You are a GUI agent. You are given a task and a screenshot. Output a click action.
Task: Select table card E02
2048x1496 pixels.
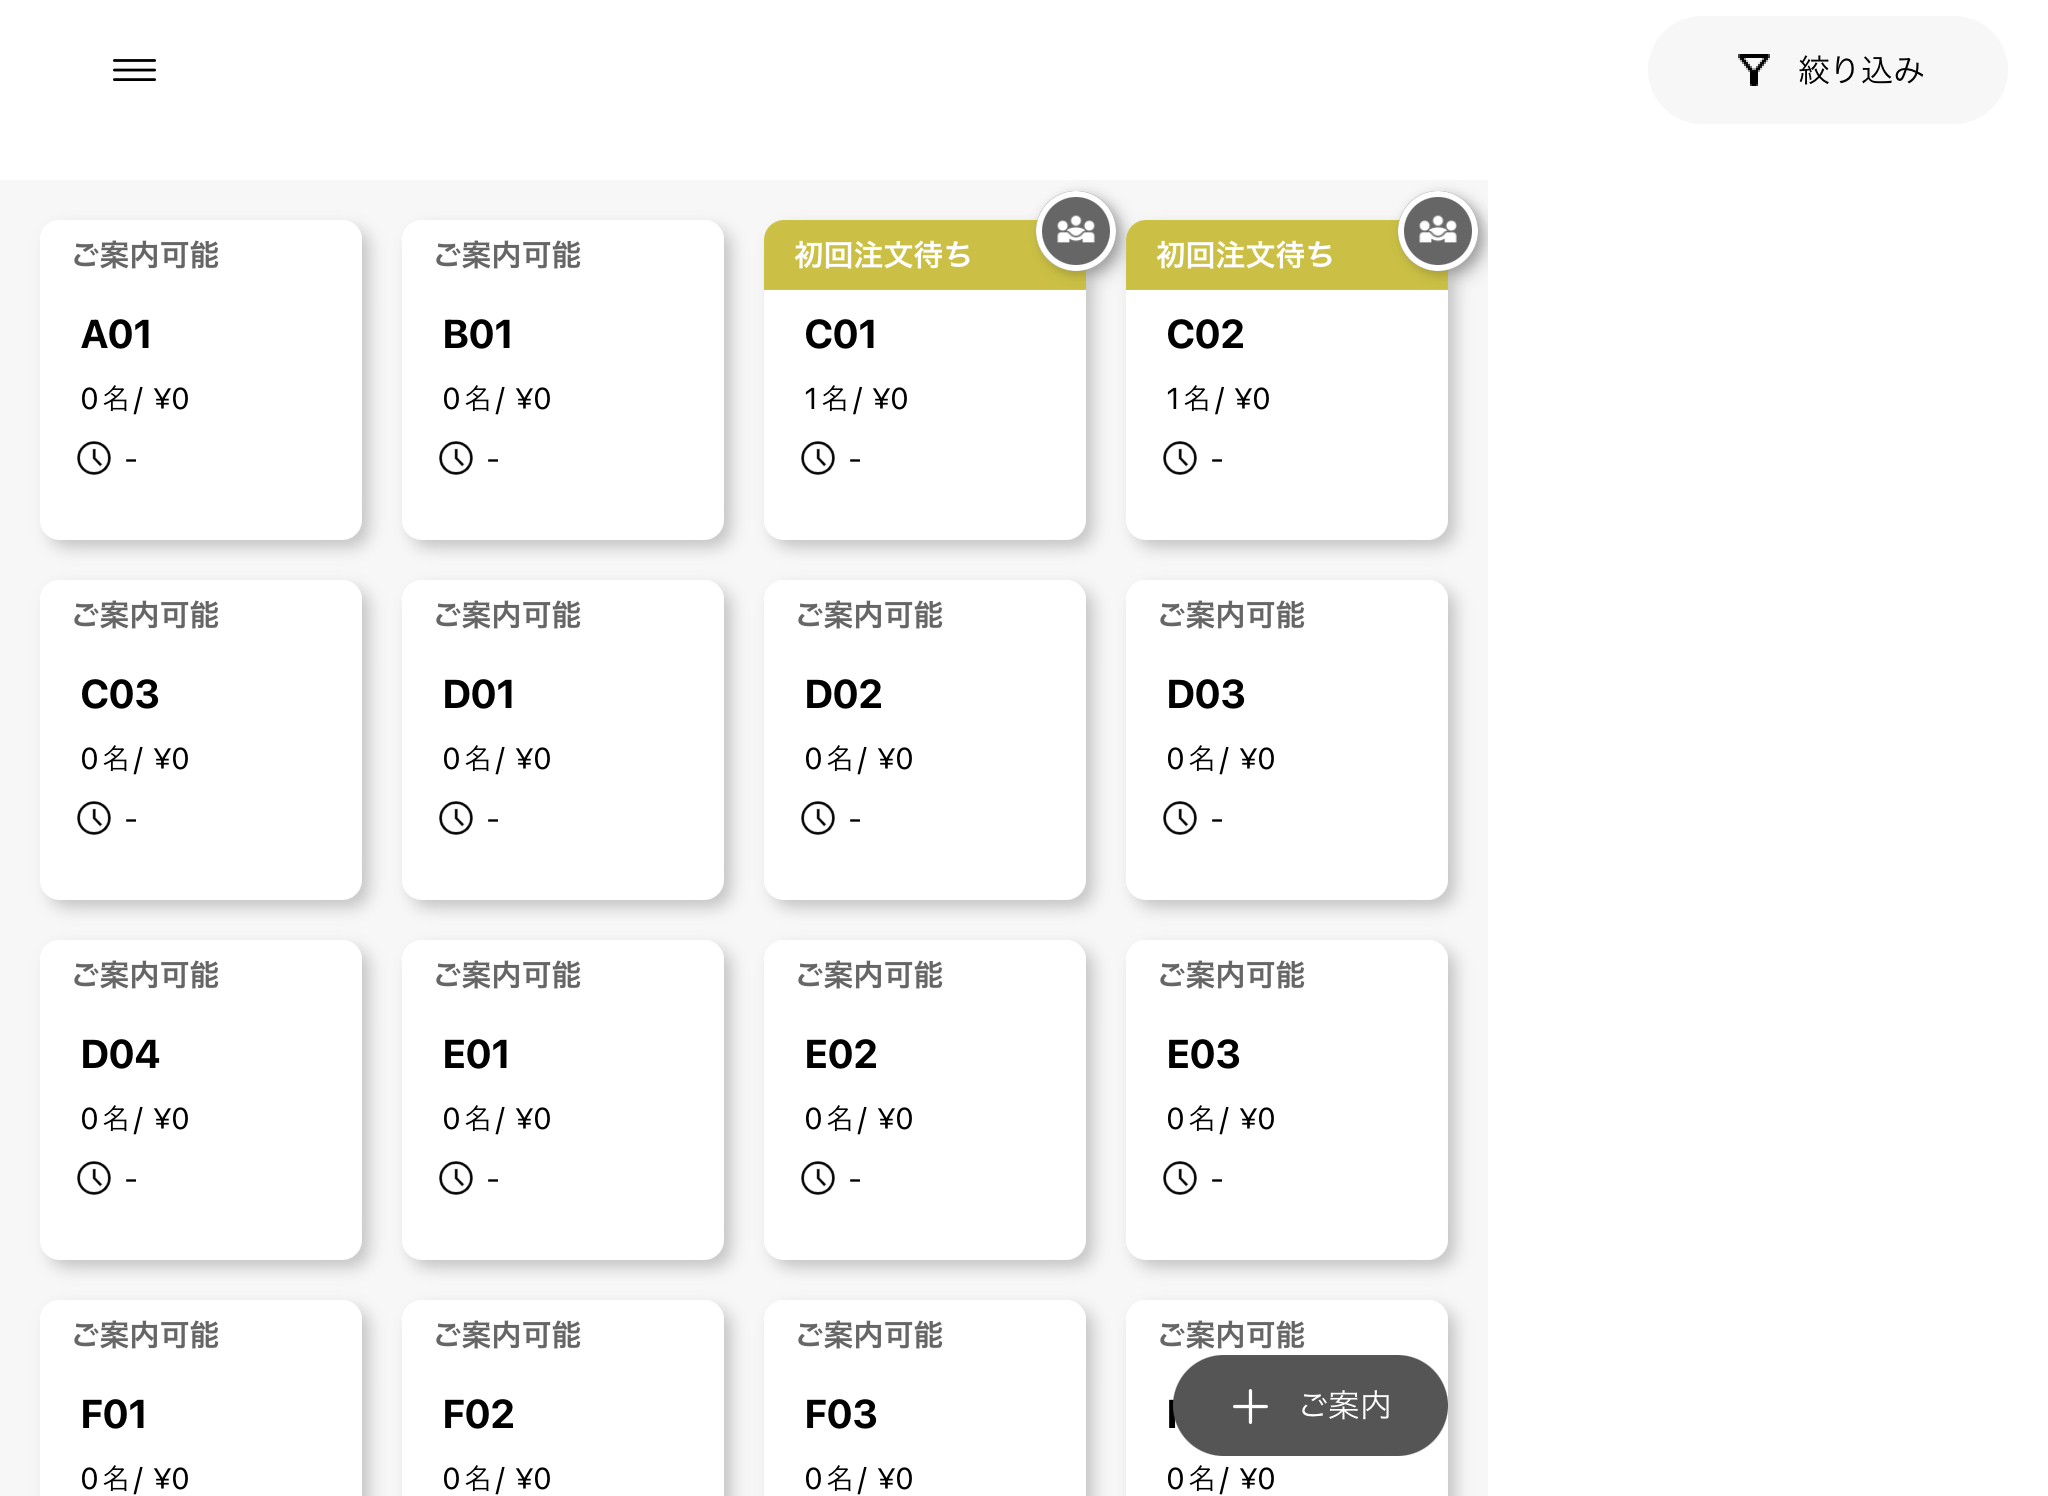pyautogui.click(x=924, y=1100)
